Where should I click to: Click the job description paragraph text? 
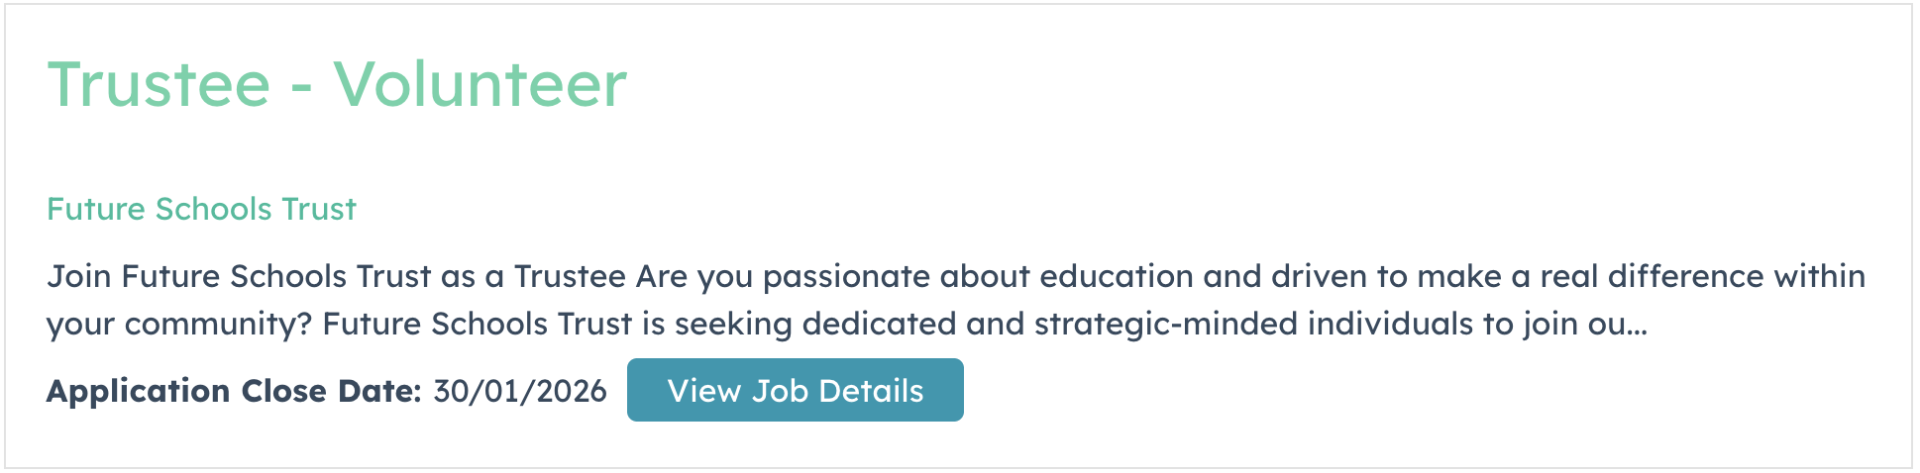coord(955,299)
